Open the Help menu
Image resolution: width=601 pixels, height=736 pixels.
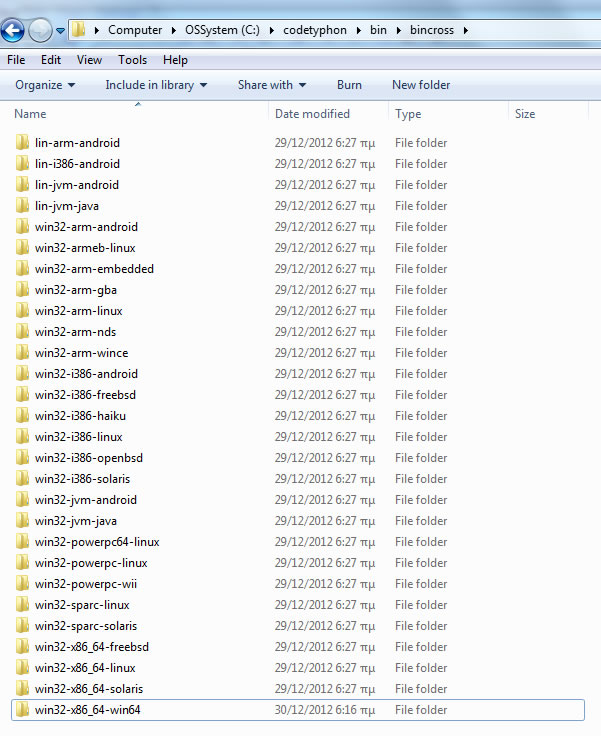[x=175, y=60]
